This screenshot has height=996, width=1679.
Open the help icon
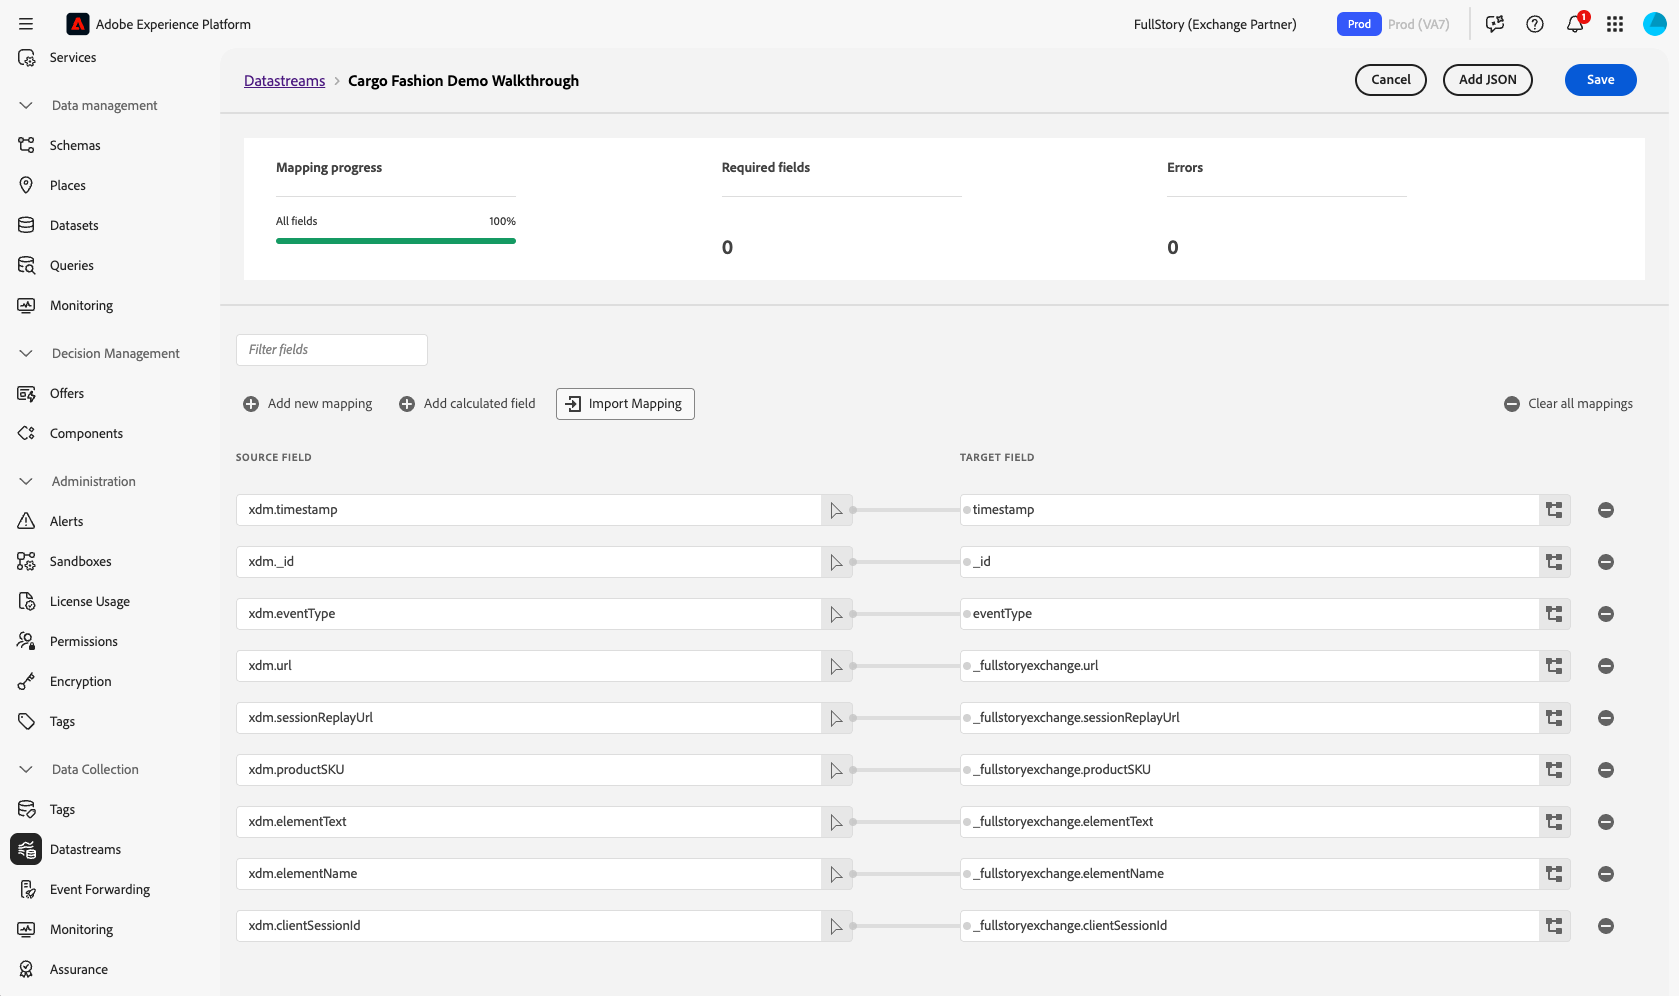click(x=1534, y=24)
